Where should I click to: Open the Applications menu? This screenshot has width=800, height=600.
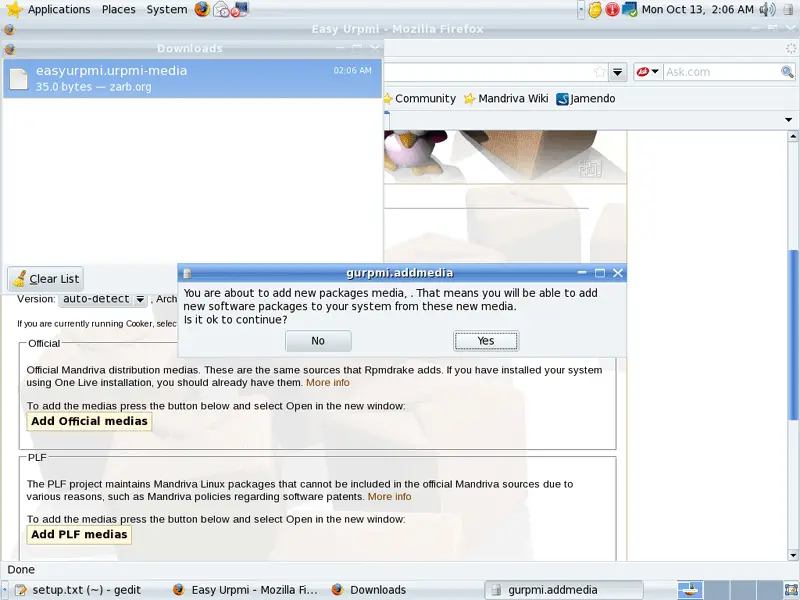pyautogui.click(x=59, y=9)
